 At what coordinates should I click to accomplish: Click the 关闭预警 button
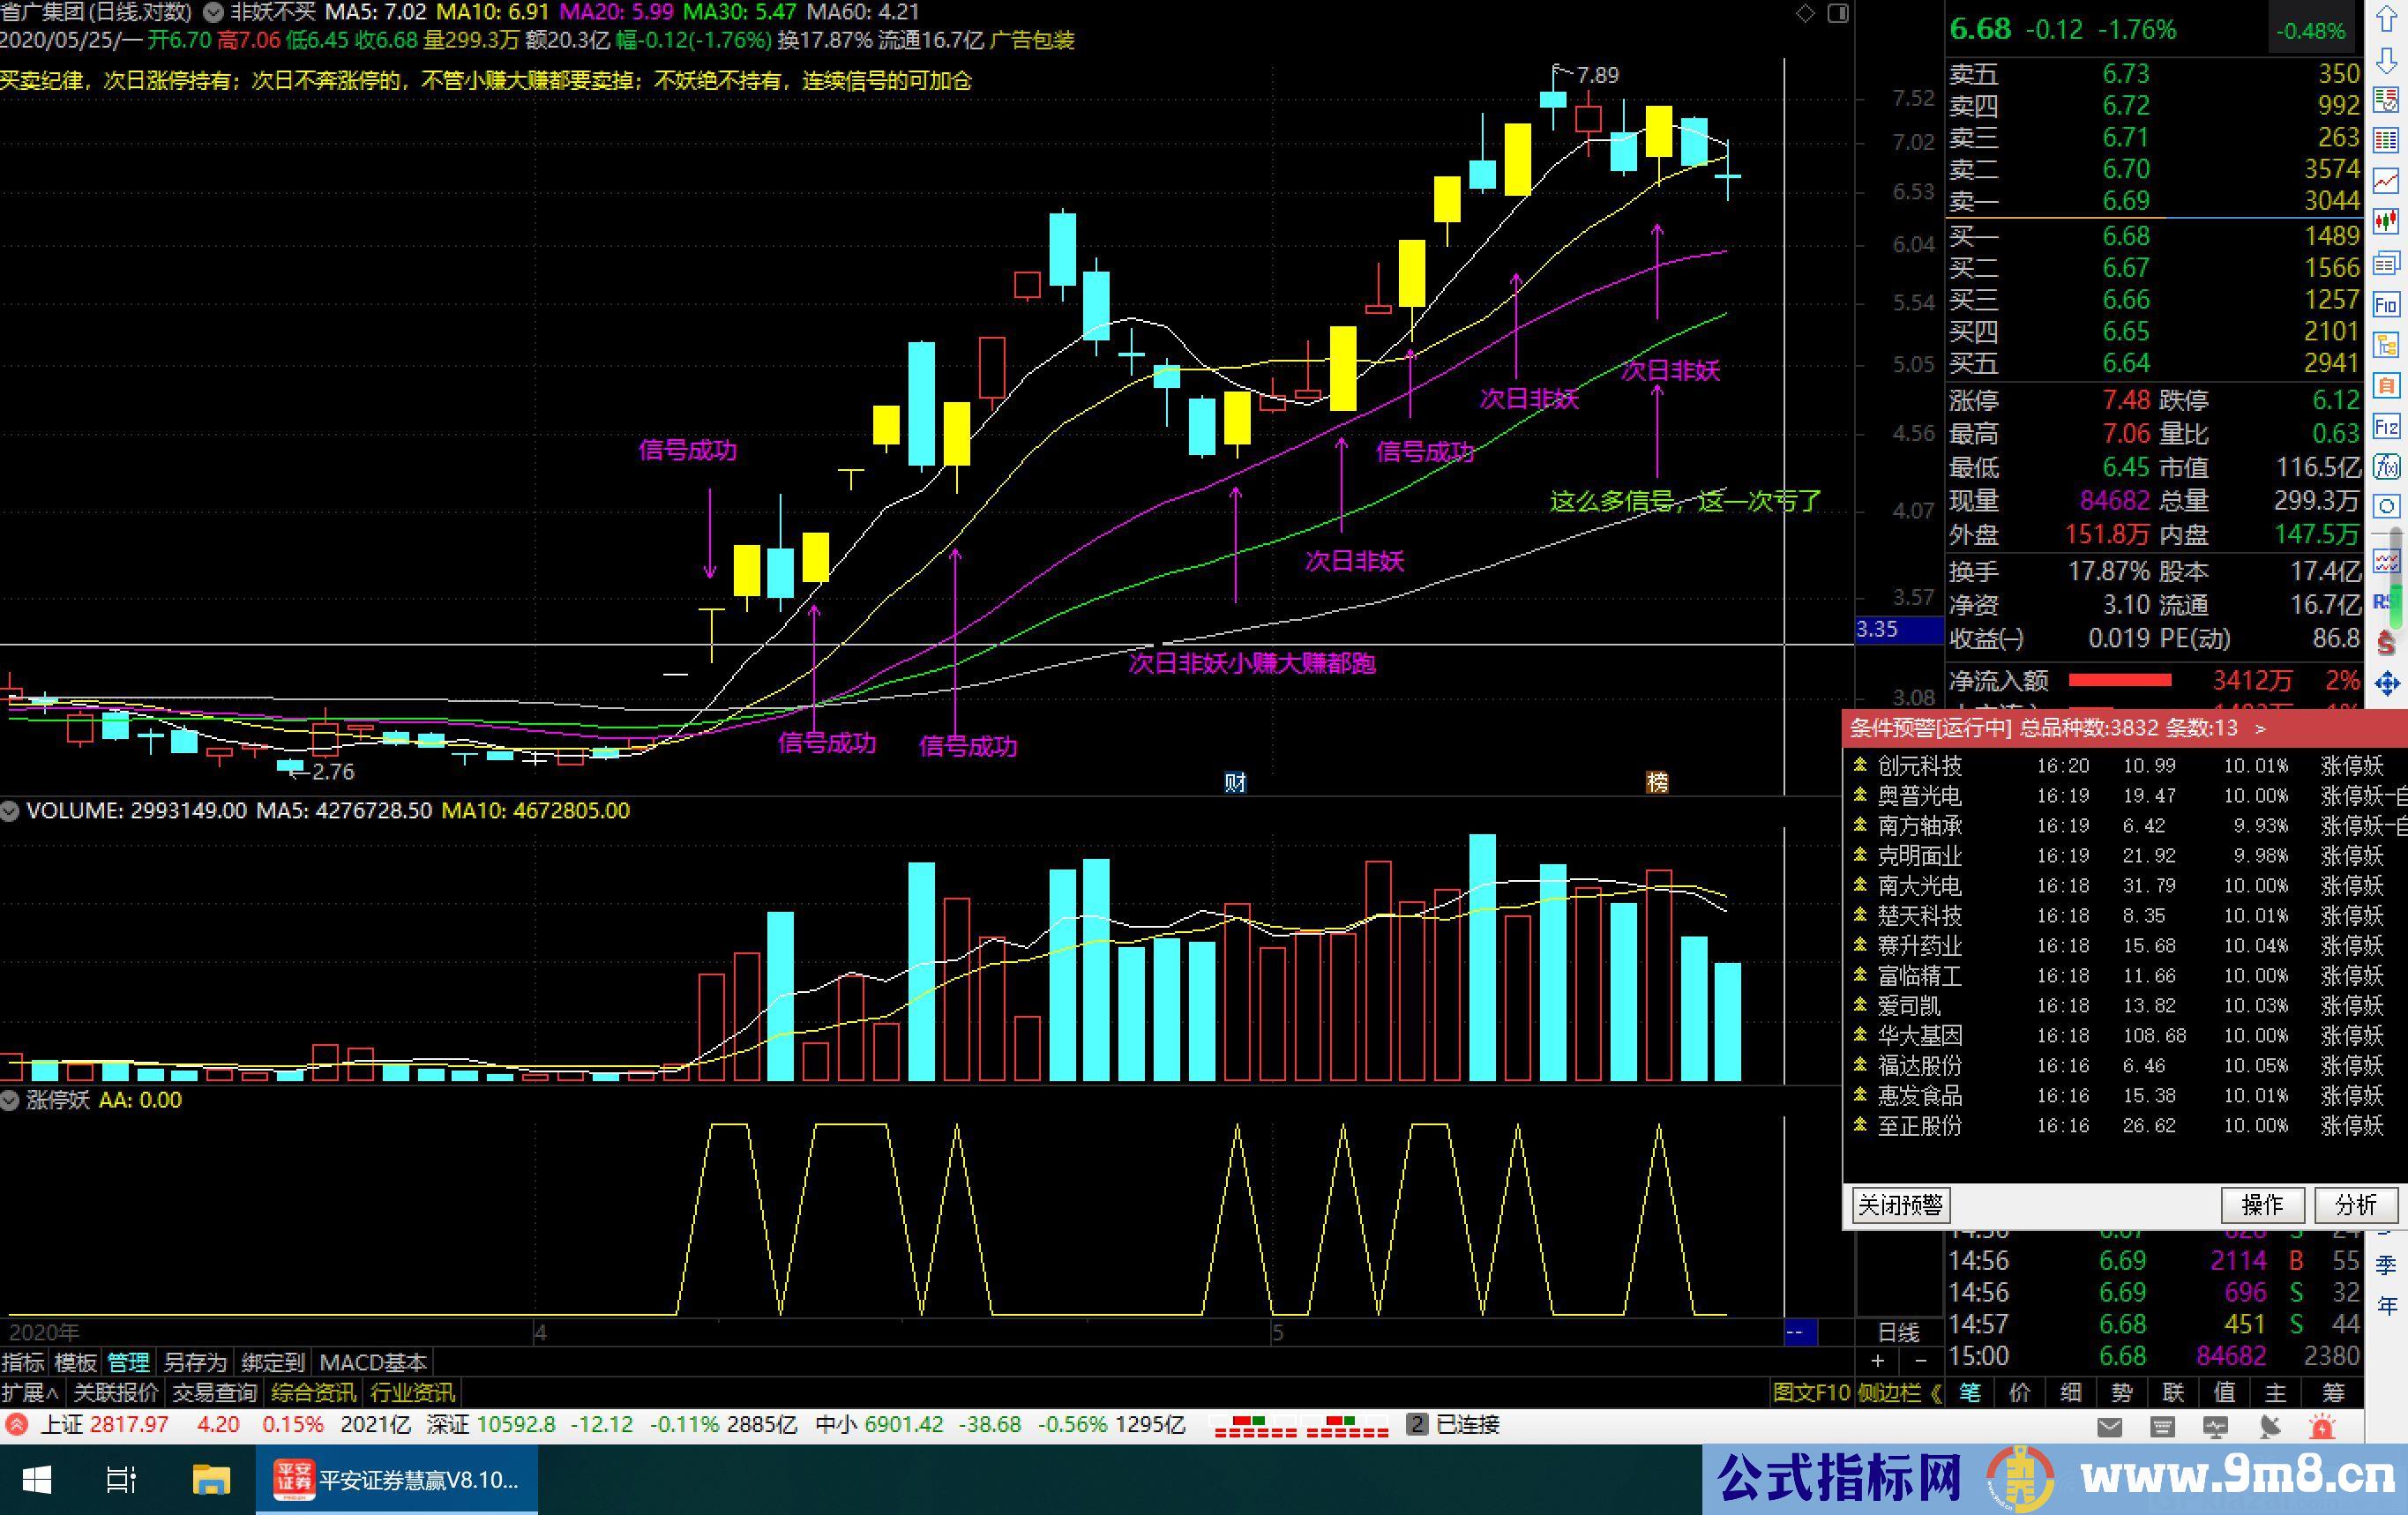1900,1205
